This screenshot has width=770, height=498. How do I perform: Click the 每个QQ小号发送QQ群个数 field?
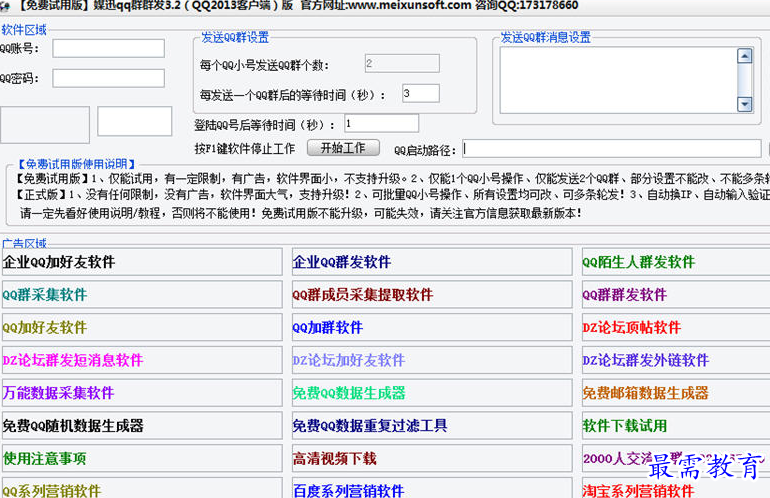pyautogui.click(x=402, y=63)
